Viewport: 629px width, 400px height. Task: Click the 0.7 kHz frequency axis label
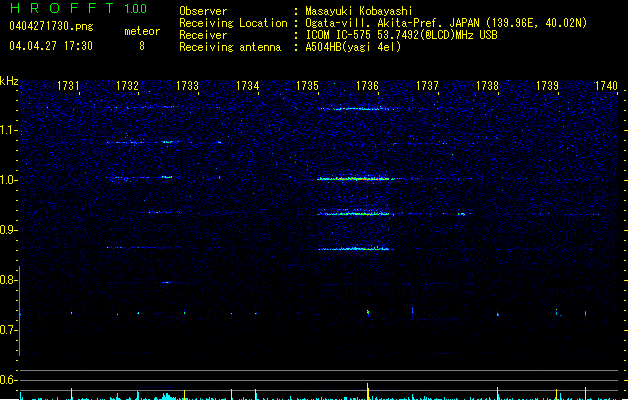coord(8,330)
